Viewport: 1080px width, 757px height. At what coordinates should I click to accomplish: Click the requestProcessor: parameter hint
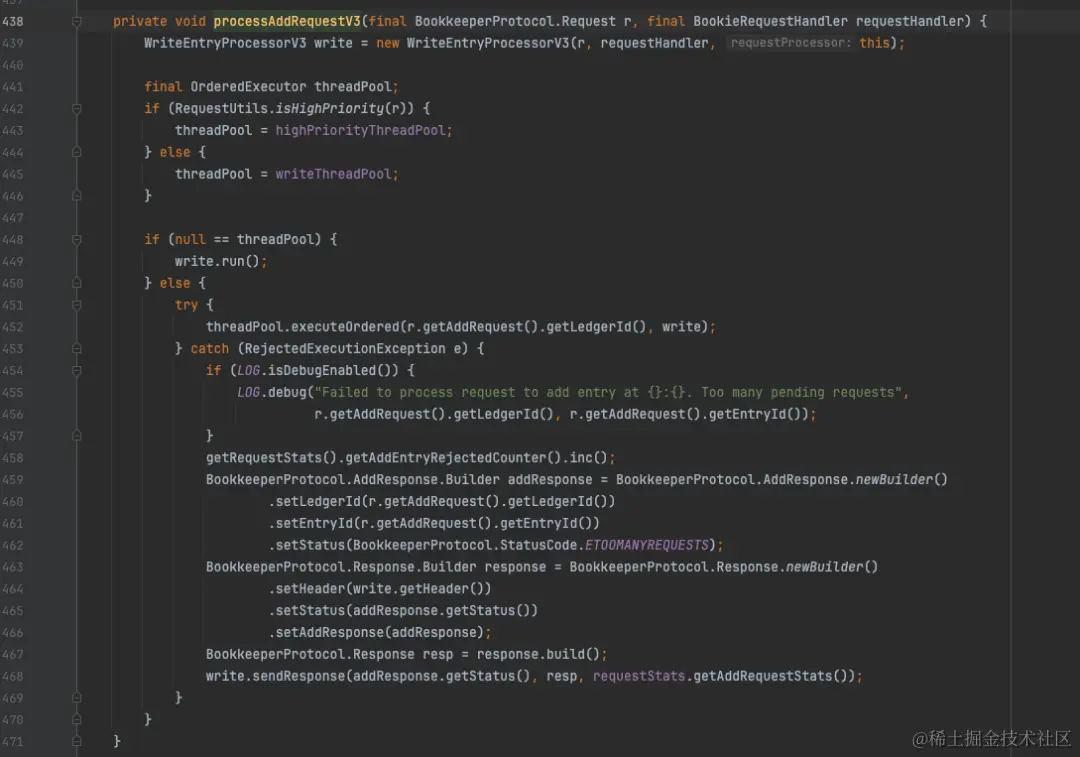tap(790, 43)
